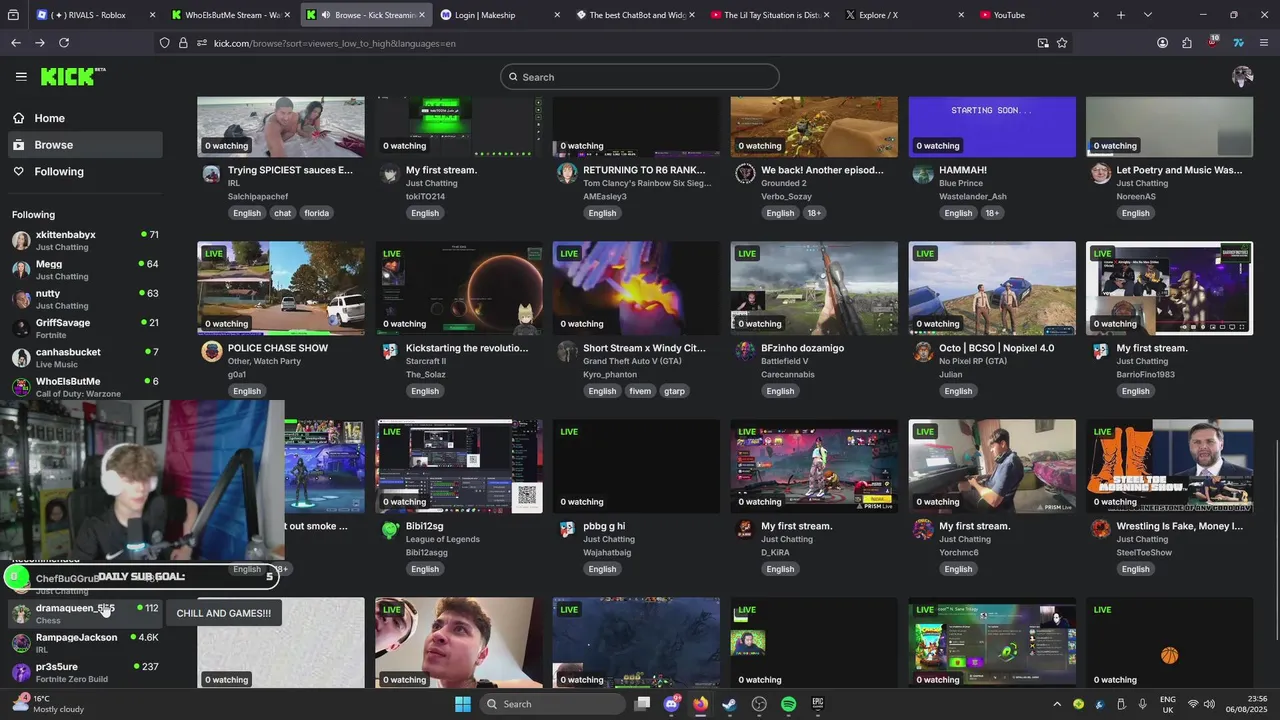Open Steam from the taskbar

pyautogui.click(x=730, y=704)
